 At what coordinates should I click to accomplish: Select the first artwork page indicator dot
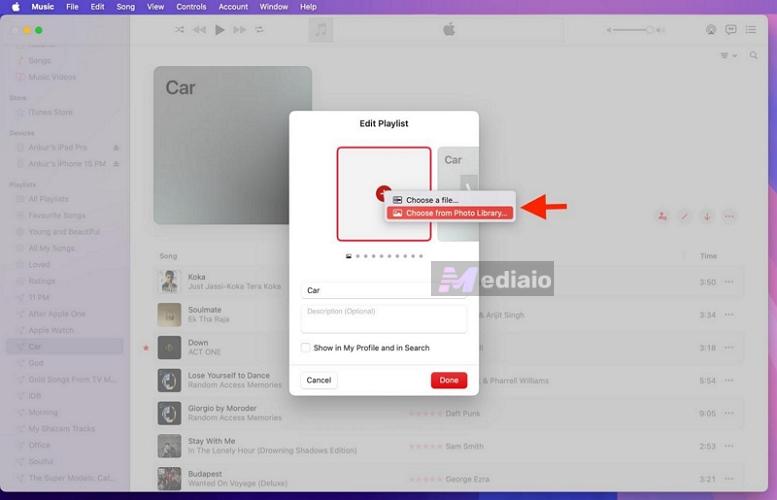coord(348,256)
